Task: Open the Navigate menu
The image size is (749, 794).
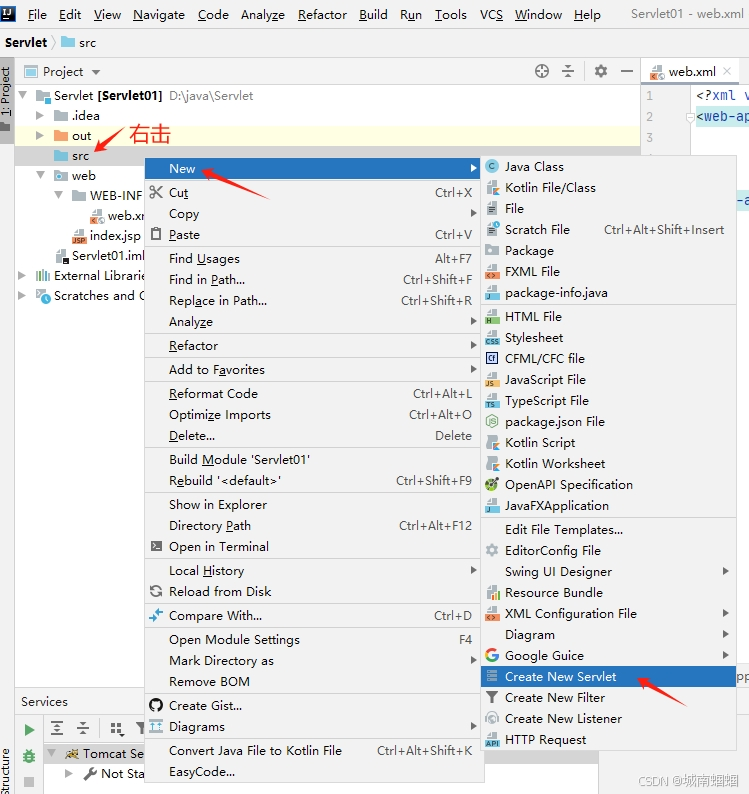Action: click(159, 15)
